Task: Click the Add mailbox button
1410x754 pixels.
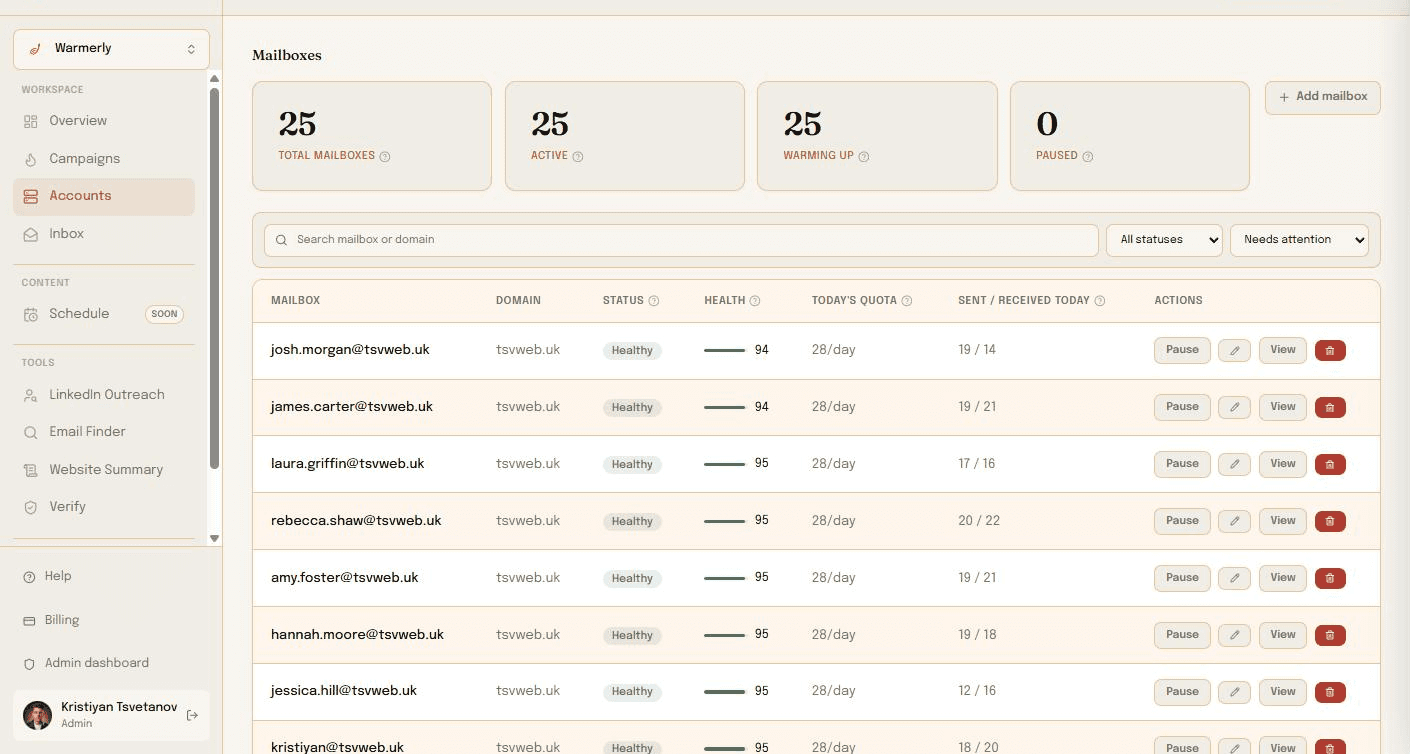Action: (x=1322, y=97)
